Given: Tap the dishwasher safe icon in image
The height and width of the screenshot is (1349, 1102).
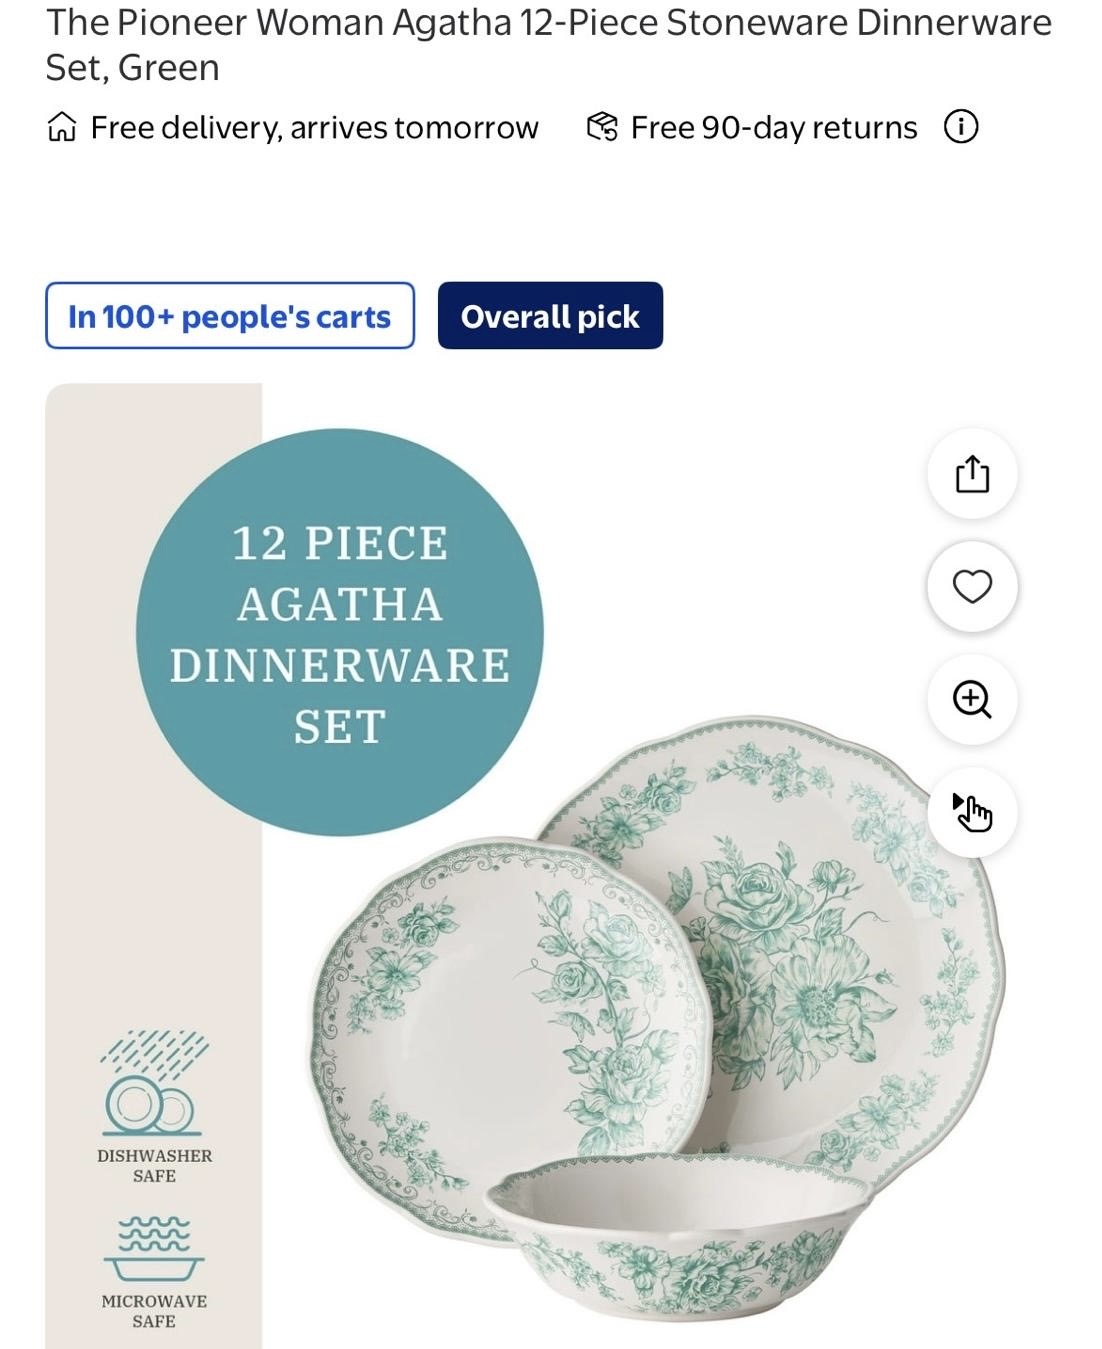Looking at the screenshot, I should click(x=154, y=1083).
